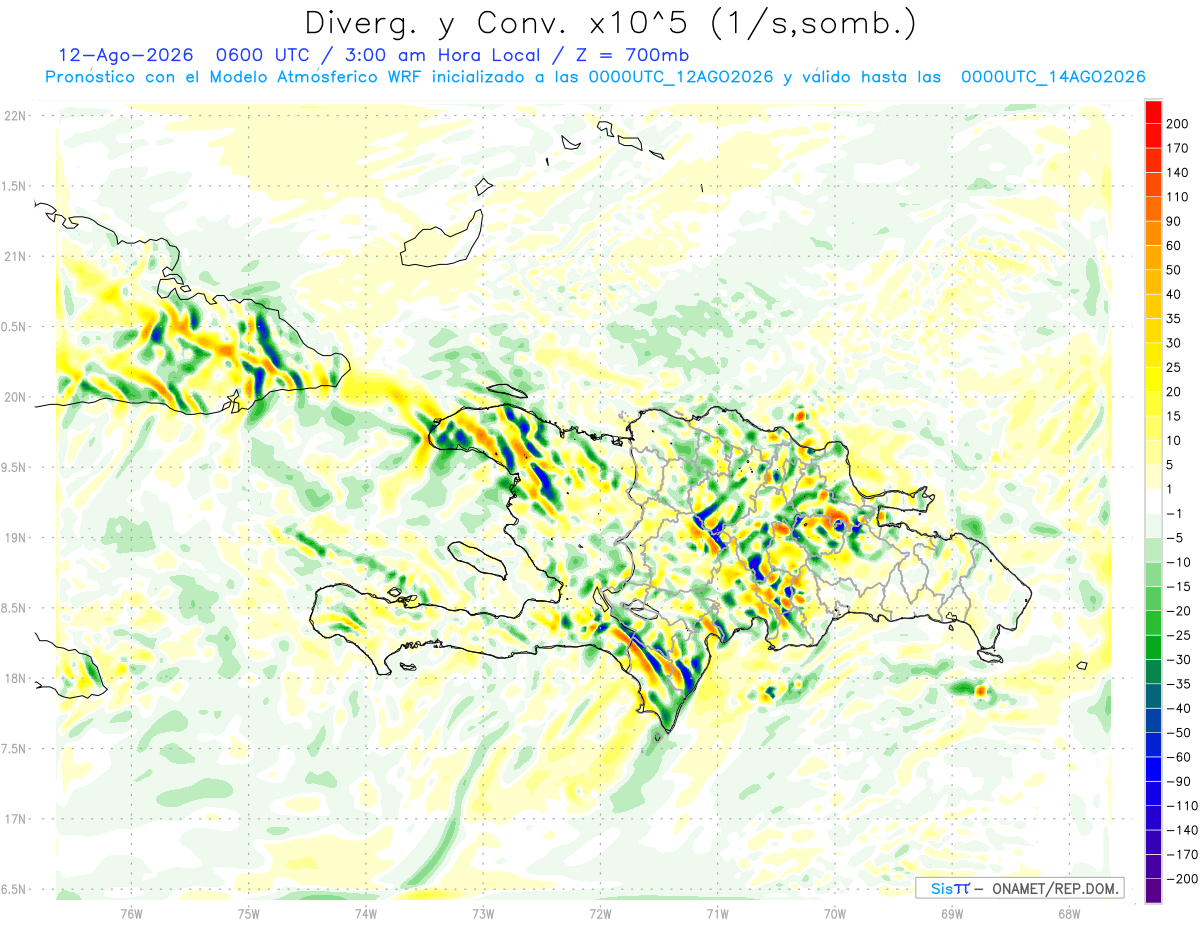Click the colorbar swatch between 50 and 60

(1153, 258)
